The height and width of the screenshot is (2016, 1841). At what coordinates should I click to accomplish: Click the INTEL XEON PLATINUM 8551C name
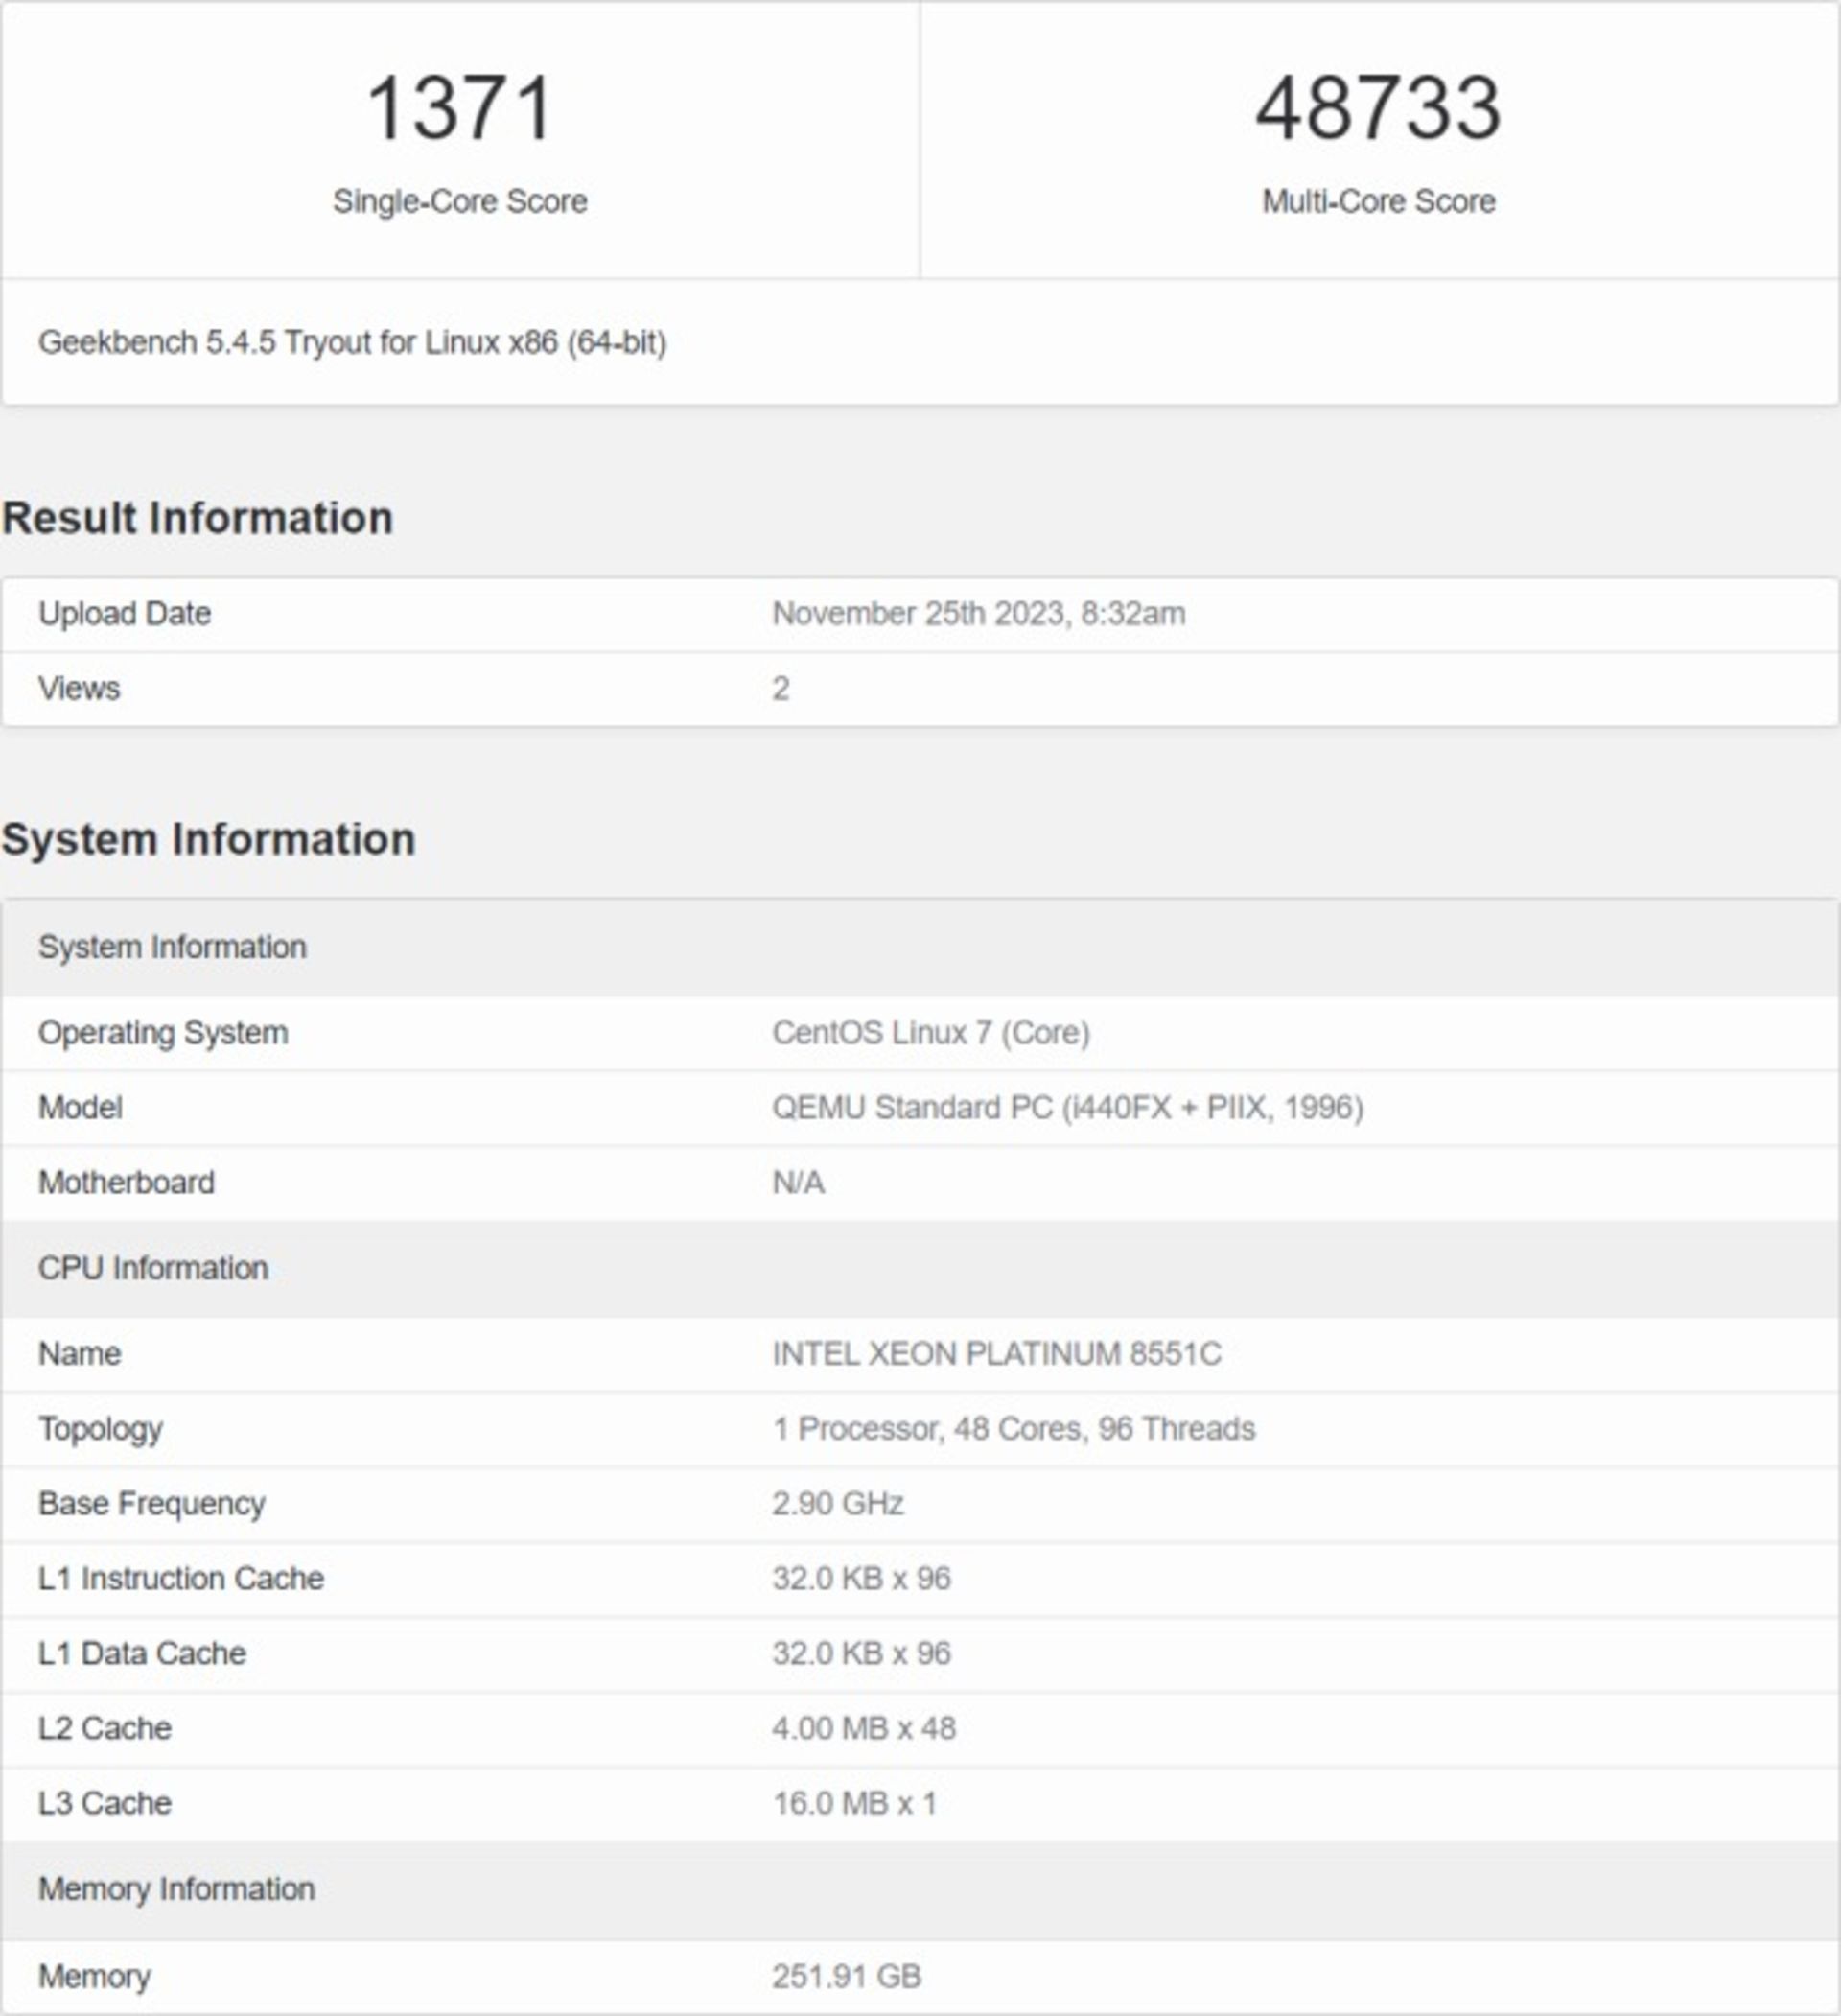pos(996,1353)
